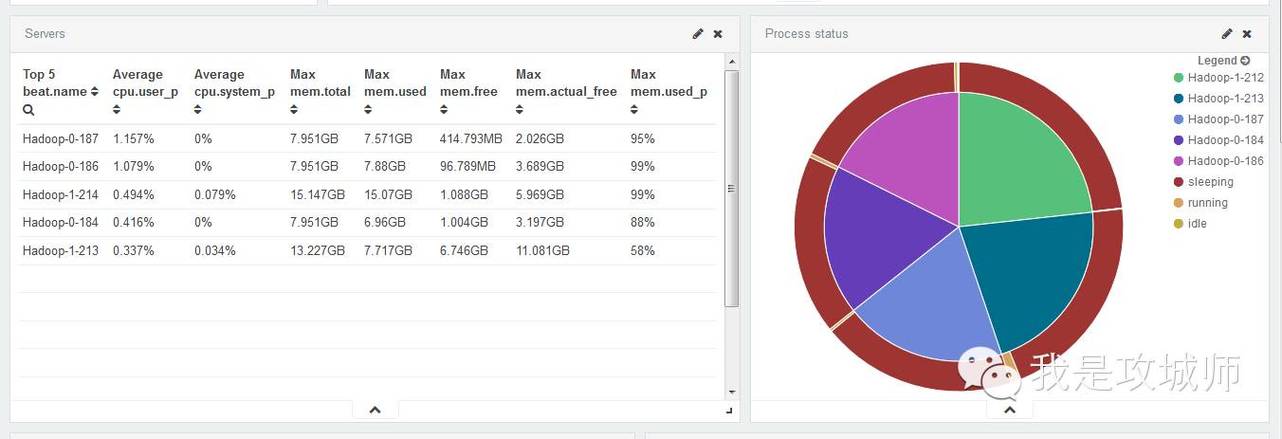Collapse Servers panel with bottom chevron
The image size is (1282, 439).
pyautogui.click(x=375, y=409)
